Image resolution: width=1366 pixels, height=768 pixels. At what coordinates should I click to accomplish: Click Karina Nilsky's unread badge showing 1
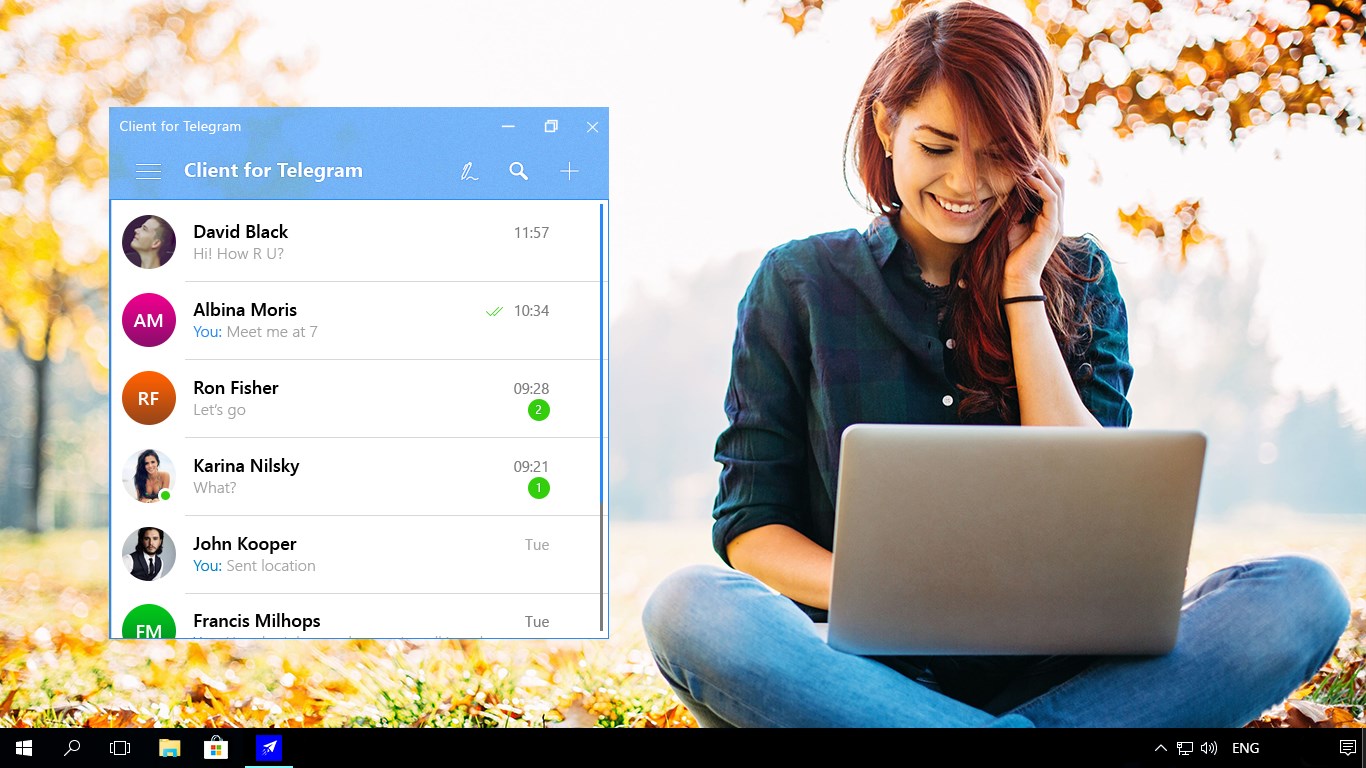[539, 488]
